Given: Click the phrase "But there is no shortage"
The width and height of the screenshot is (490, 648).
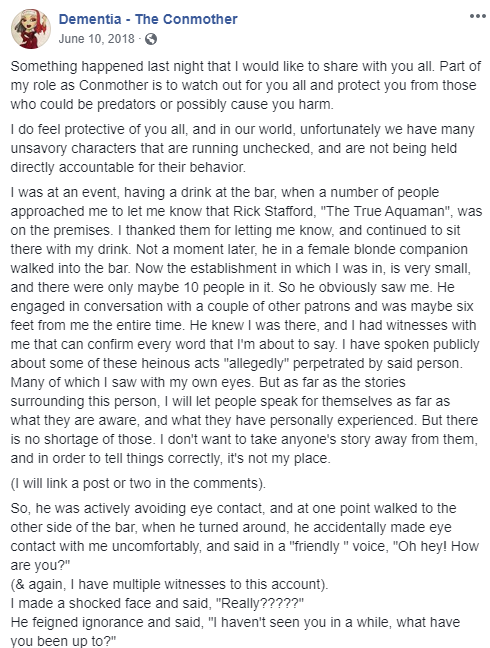Looking at the screenshot, I should (245, 430).
